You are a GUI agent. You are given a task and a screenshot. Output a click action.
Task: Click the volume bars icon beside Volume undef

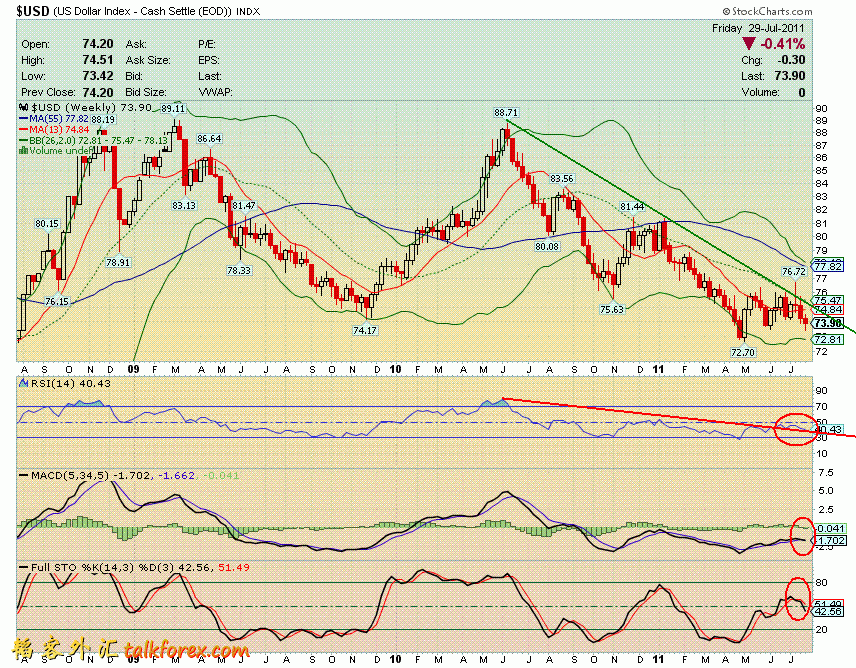[23, 151]
